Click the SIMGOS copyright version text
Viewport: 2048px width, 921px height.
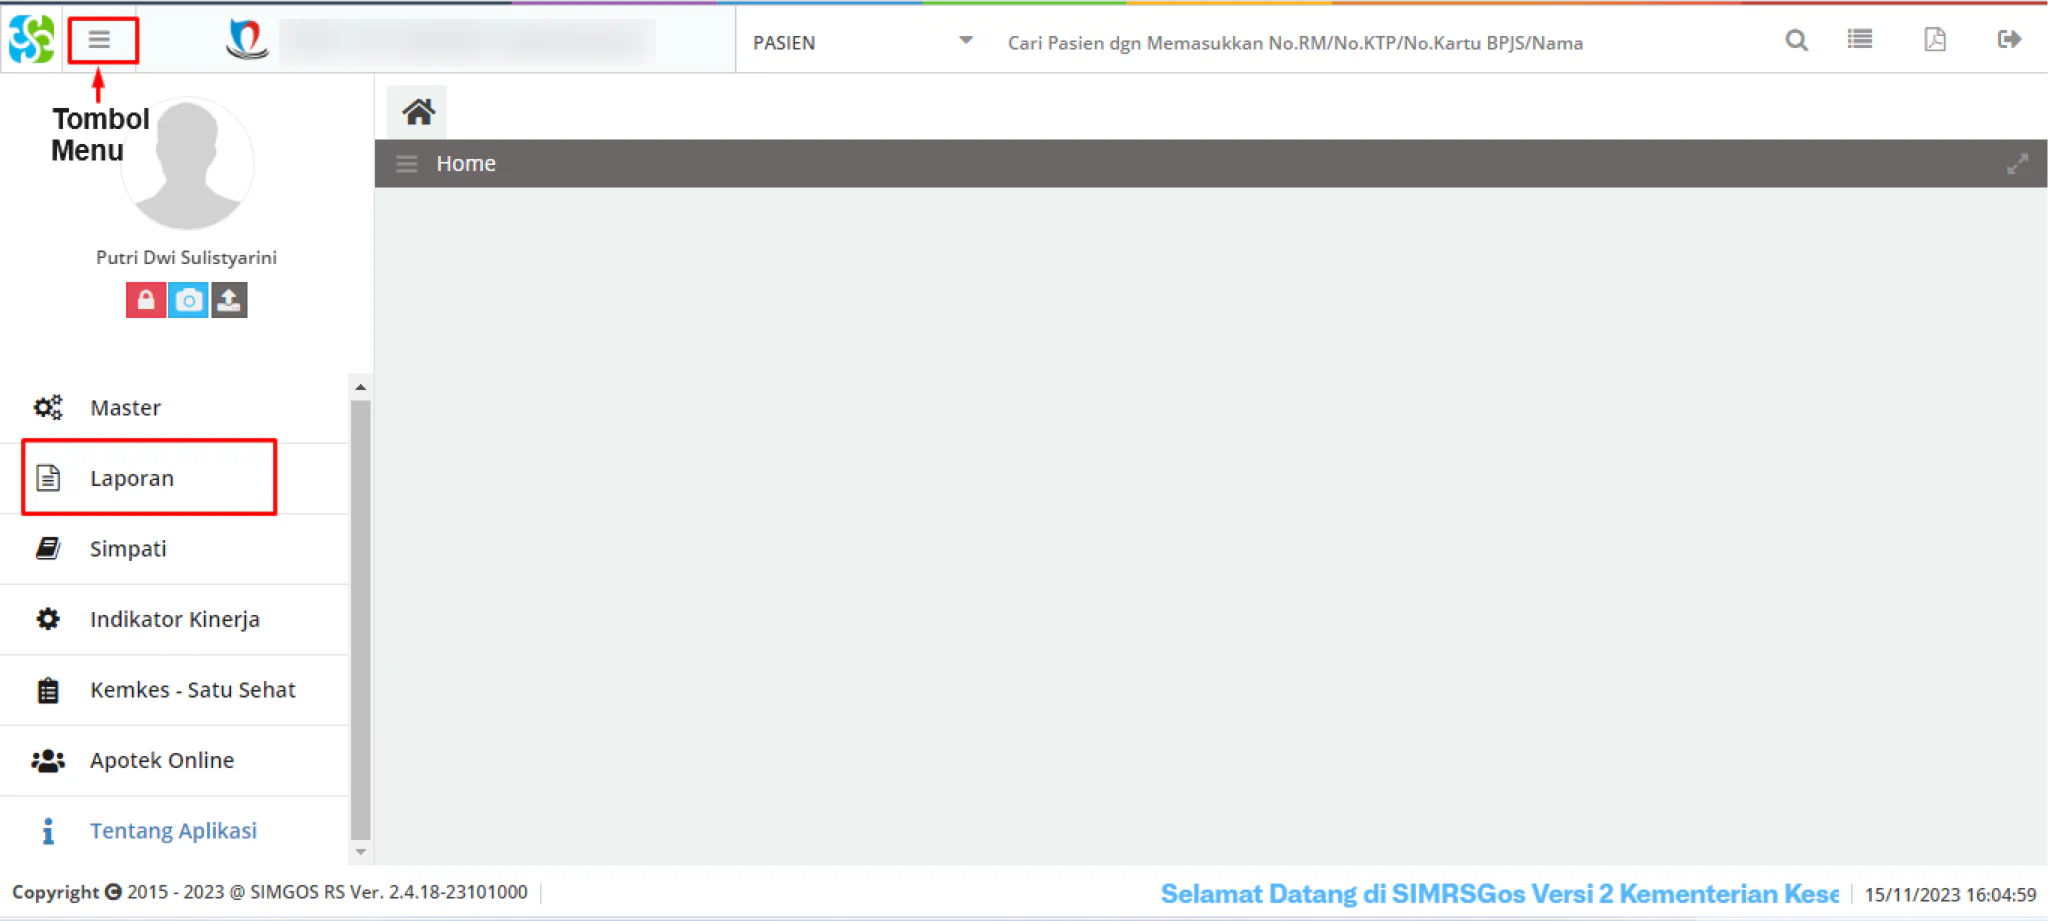tap(270, 892)
